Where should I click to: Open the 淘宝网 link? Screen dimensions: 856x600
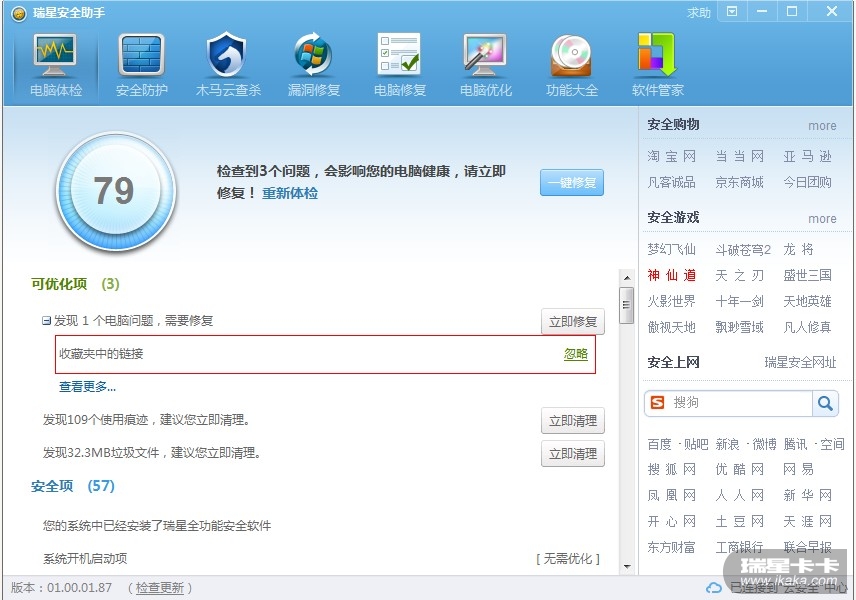[671, 157]
